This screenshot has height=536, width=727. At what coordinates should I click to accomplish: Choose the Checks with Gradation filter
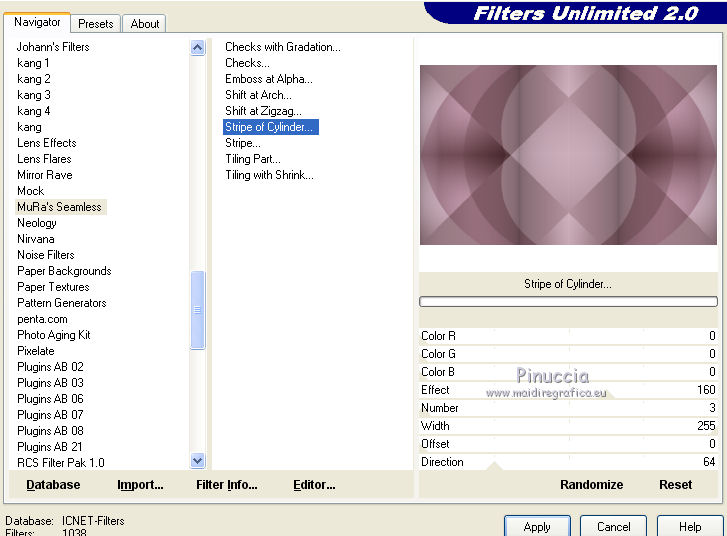tap(282, 47)
